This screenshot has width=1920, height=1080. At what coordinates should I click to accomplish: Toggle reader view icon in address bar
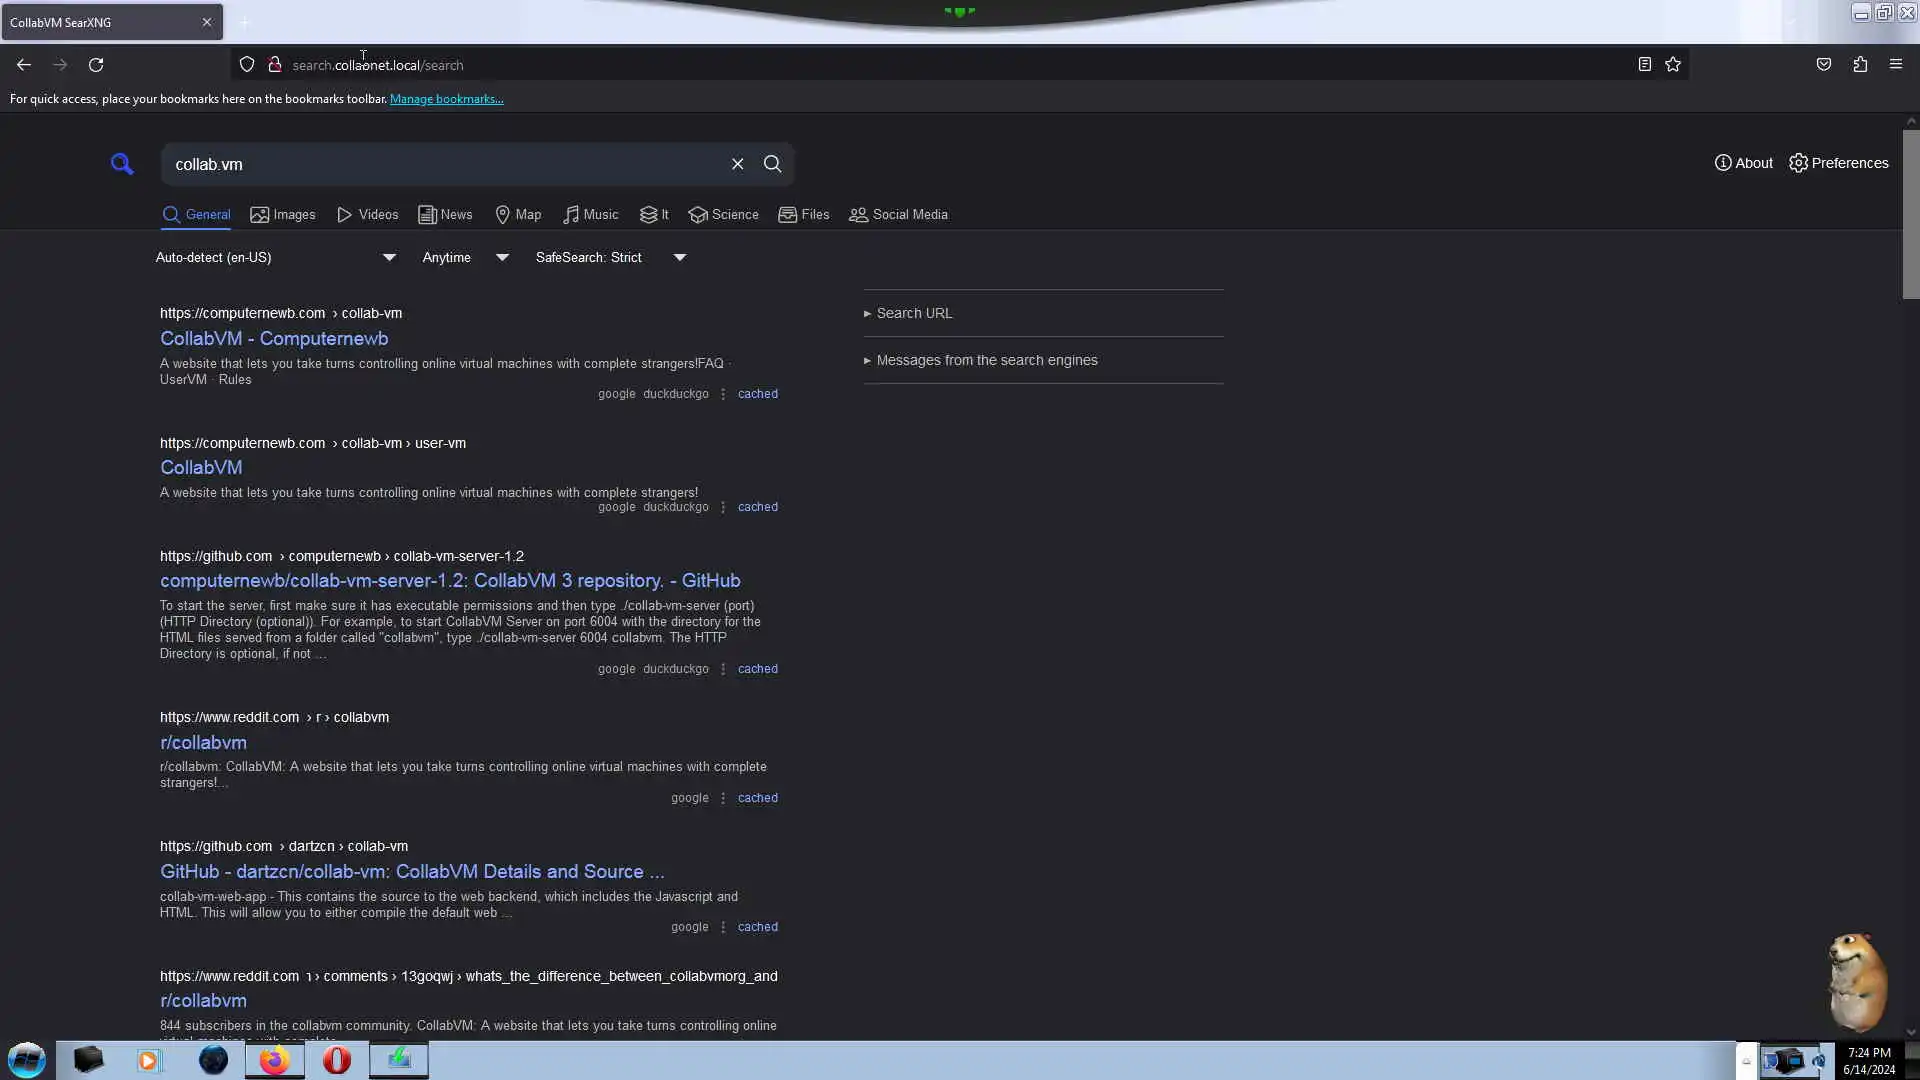pyautogui.click(x=1644, y=65)
